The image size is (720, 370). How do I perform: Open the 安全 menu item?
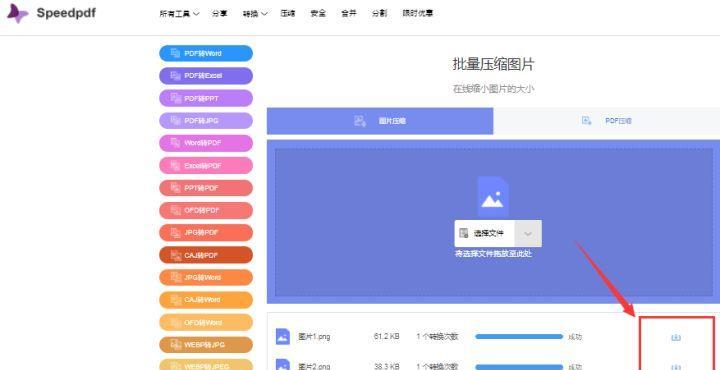(318, 13)
